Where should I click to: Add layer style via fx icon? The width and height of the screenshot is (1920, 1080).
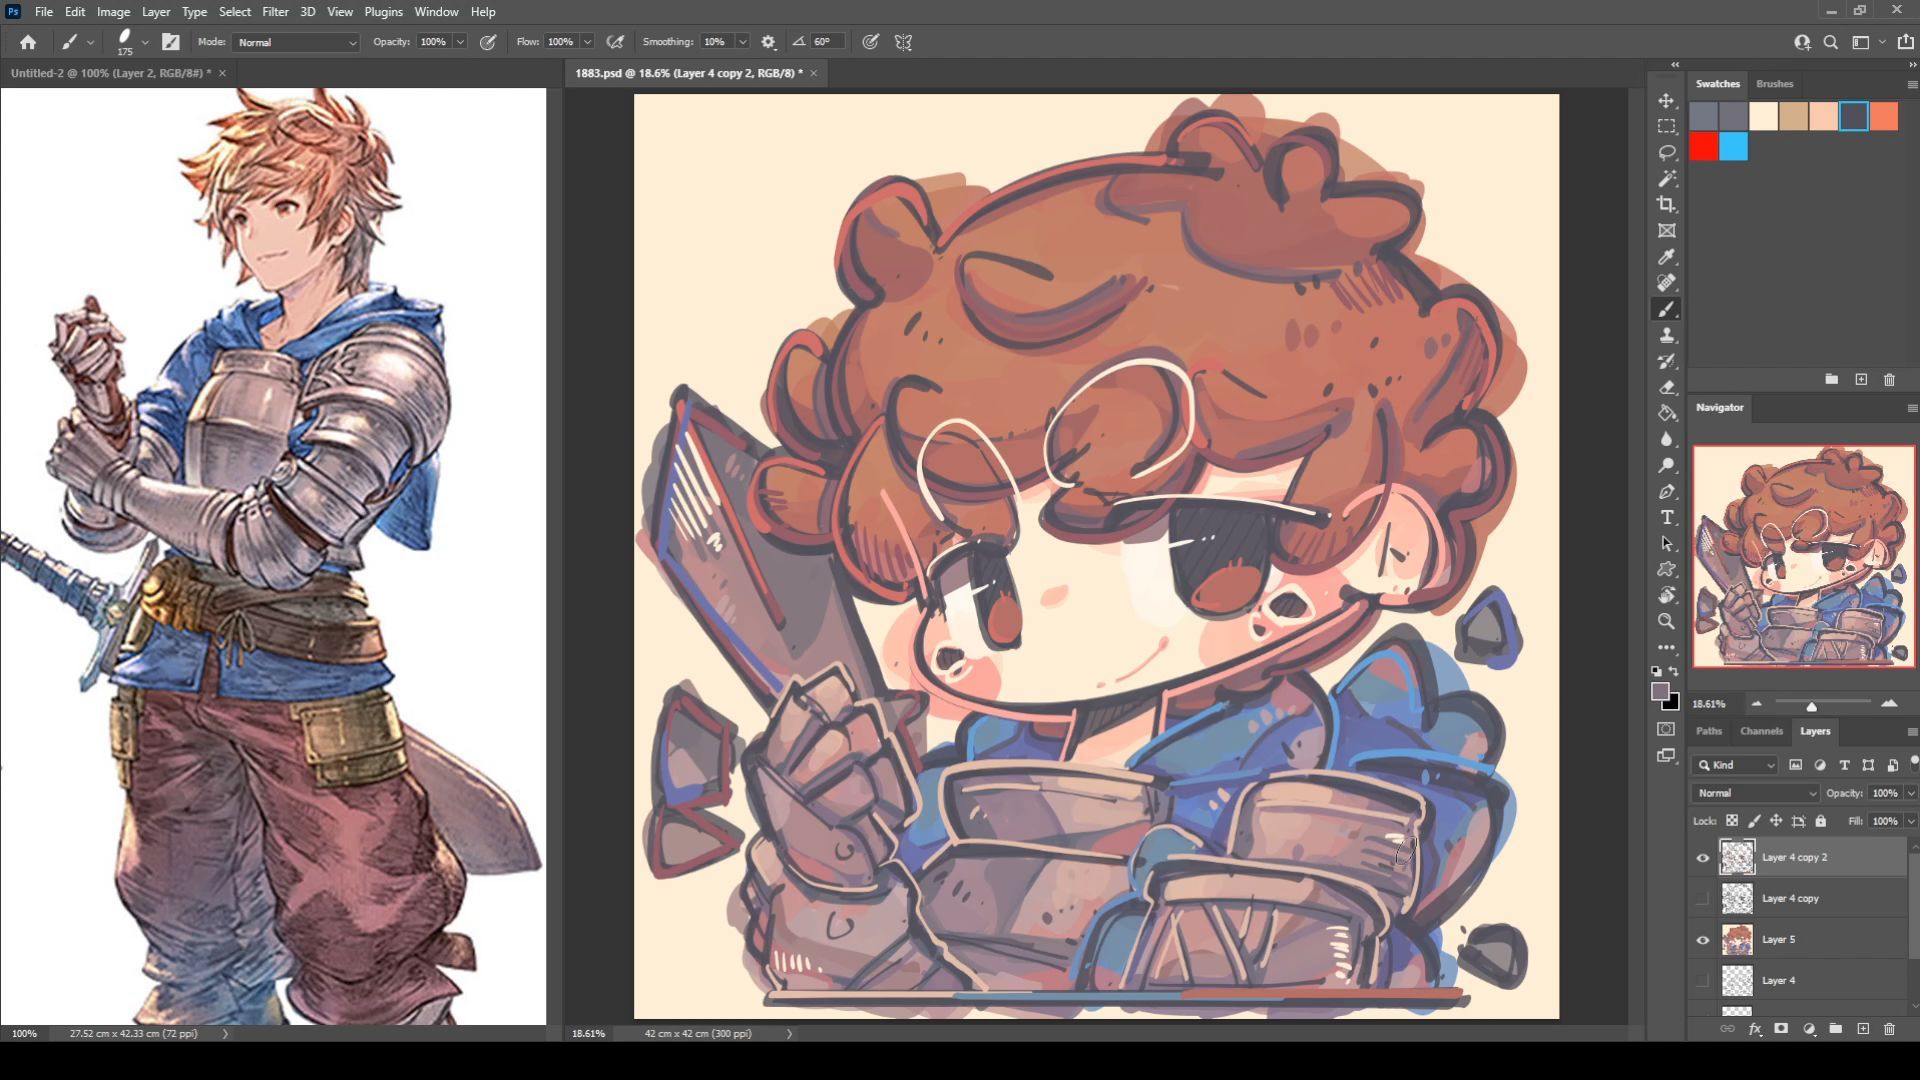click(x=1755, y=1029)
